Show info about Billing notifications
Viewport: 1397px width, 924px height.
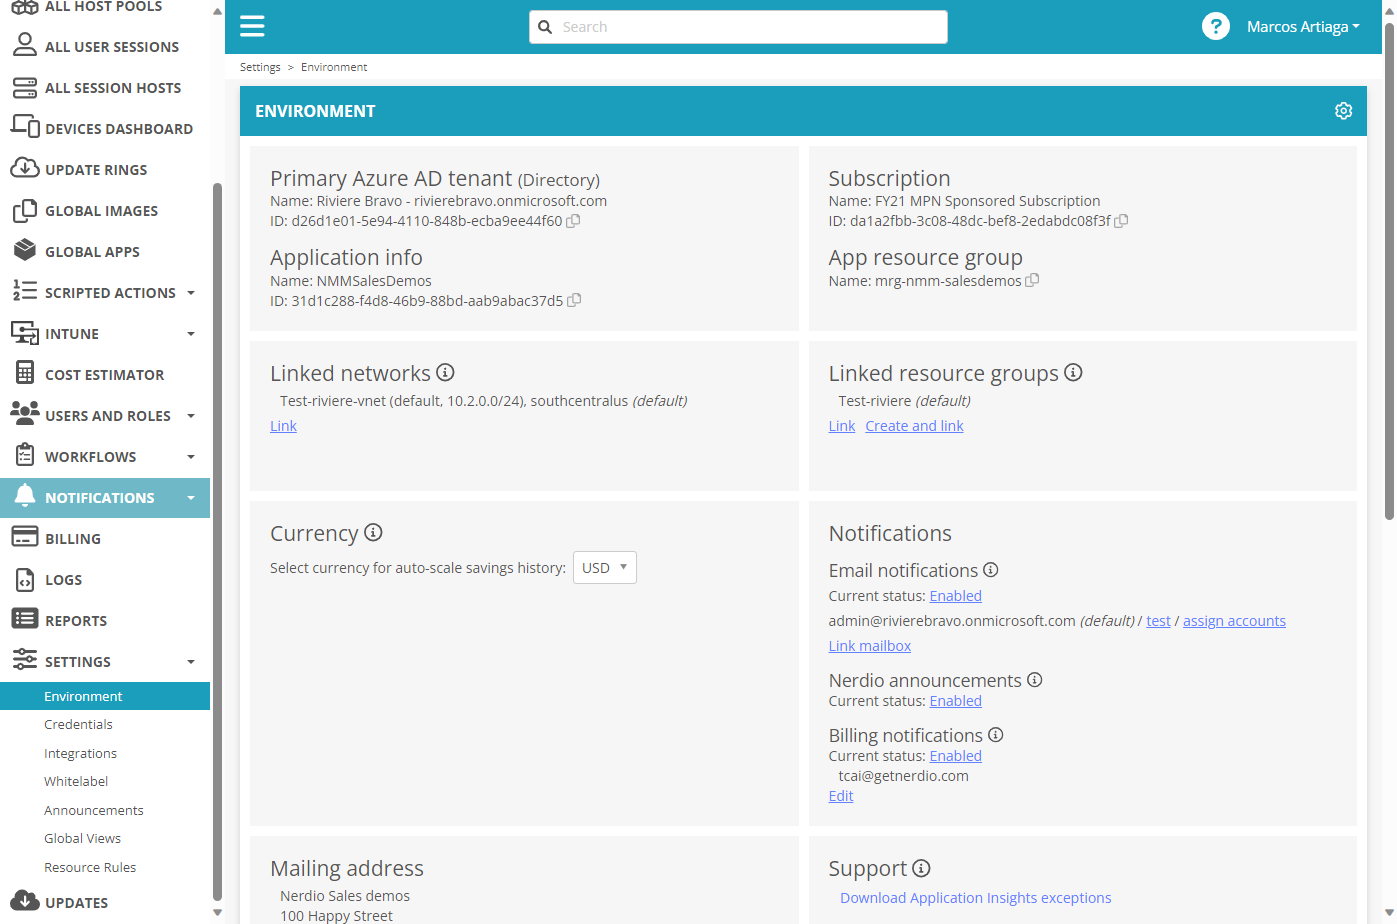tap(995, 735)
